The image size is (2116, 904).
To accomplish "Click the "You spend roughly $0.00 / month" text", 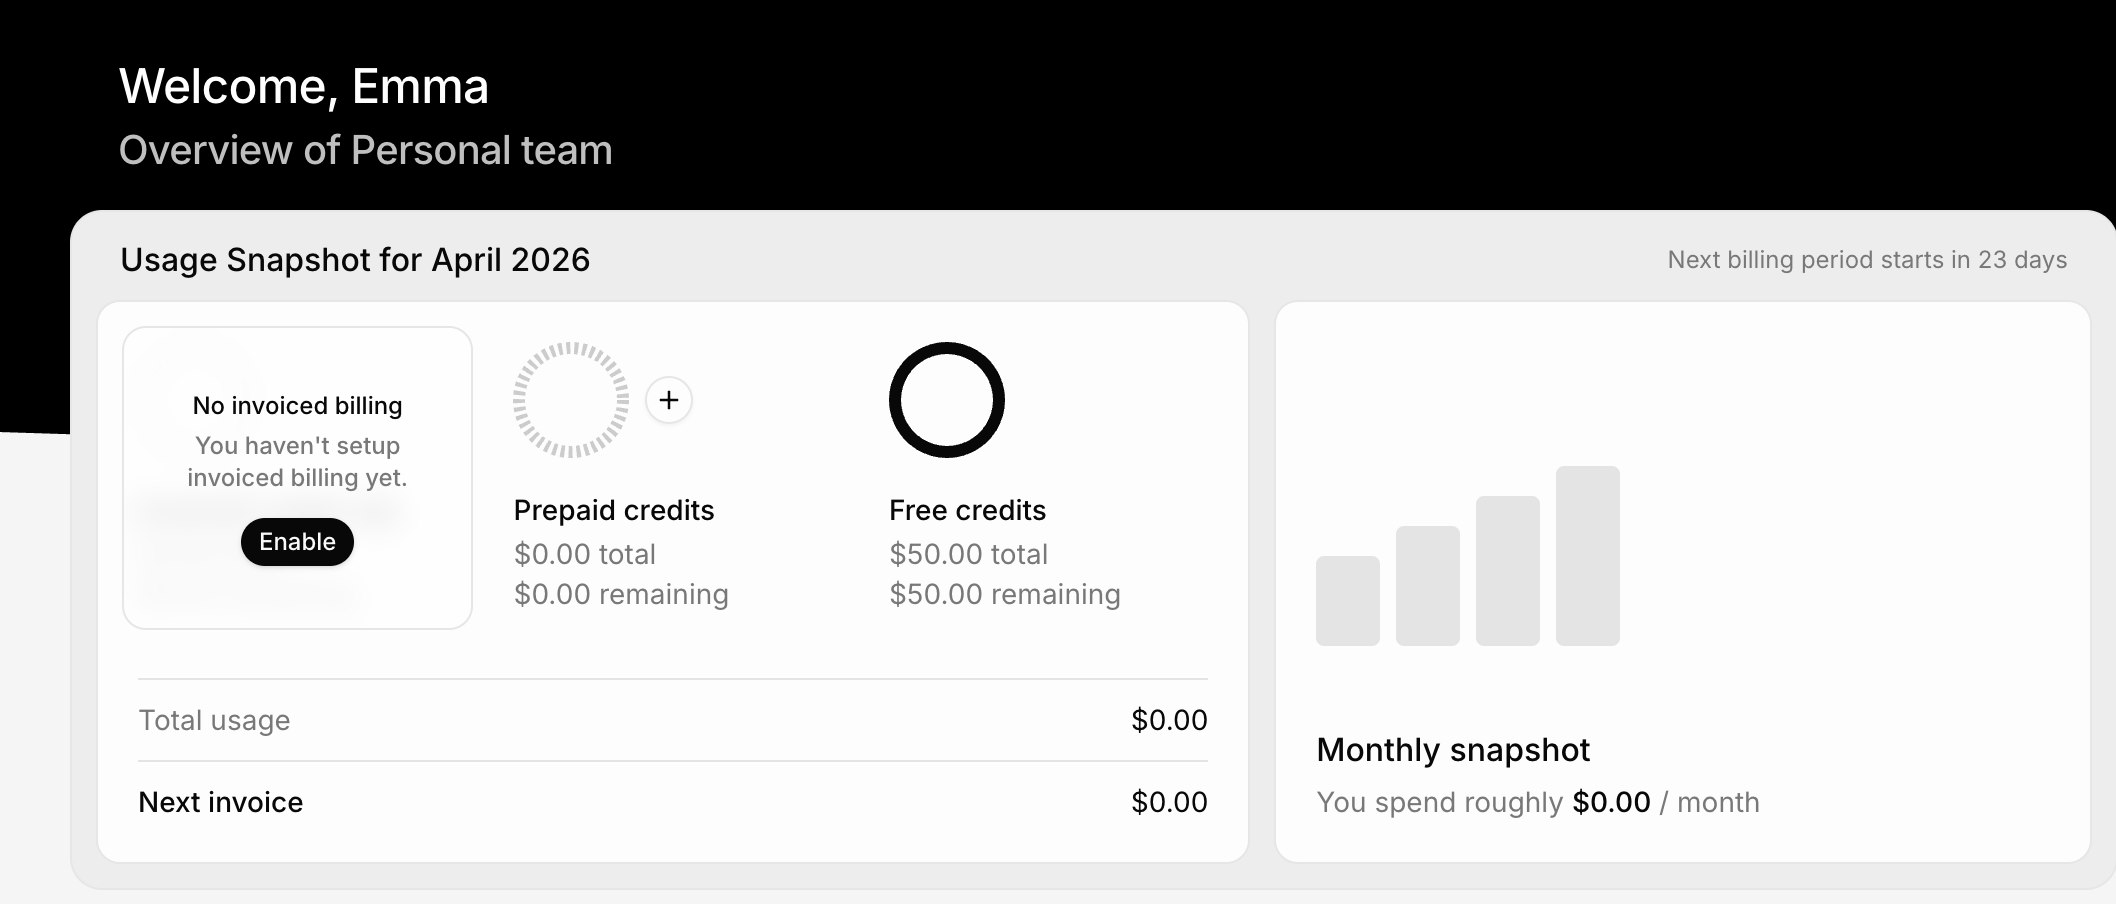I will [1537, 802].
